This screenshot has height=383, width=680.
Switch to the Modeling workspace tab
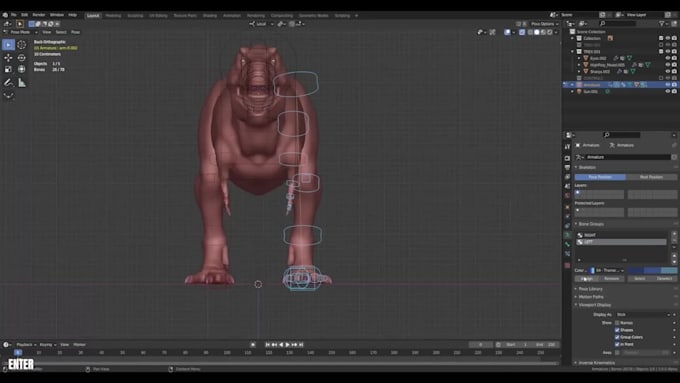(113, 16)
